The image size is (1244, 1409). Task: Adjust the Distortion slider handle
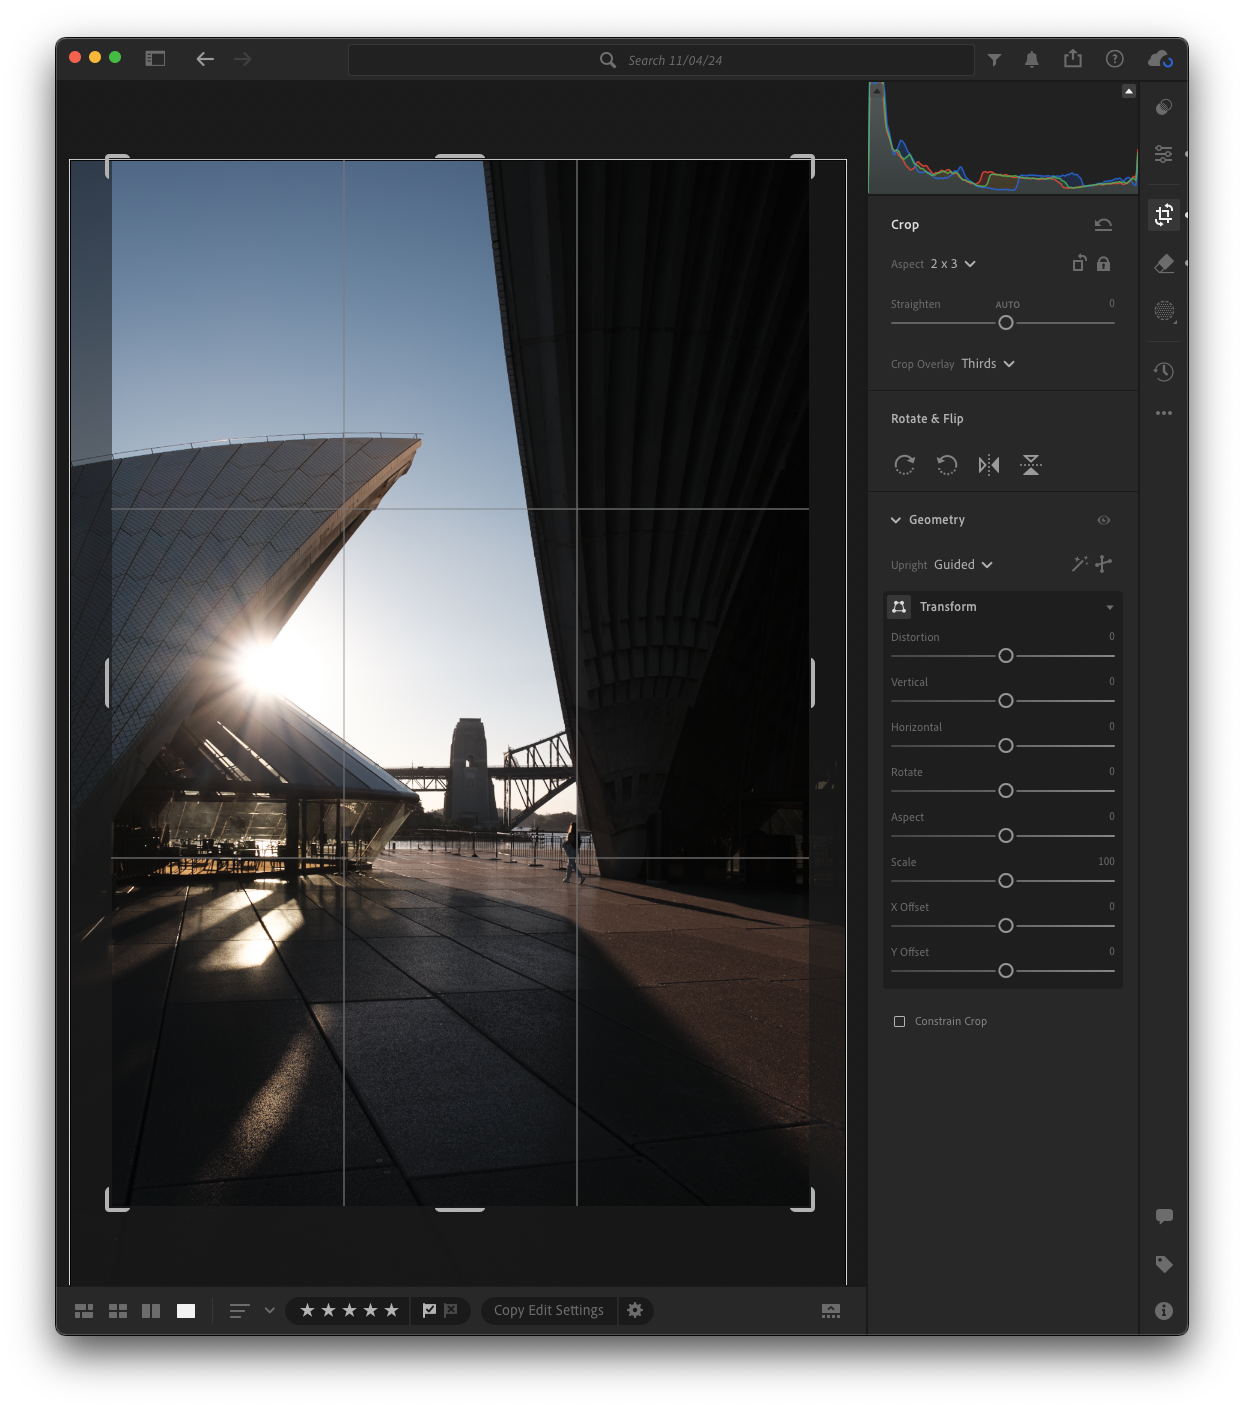tap(1006, 656)
